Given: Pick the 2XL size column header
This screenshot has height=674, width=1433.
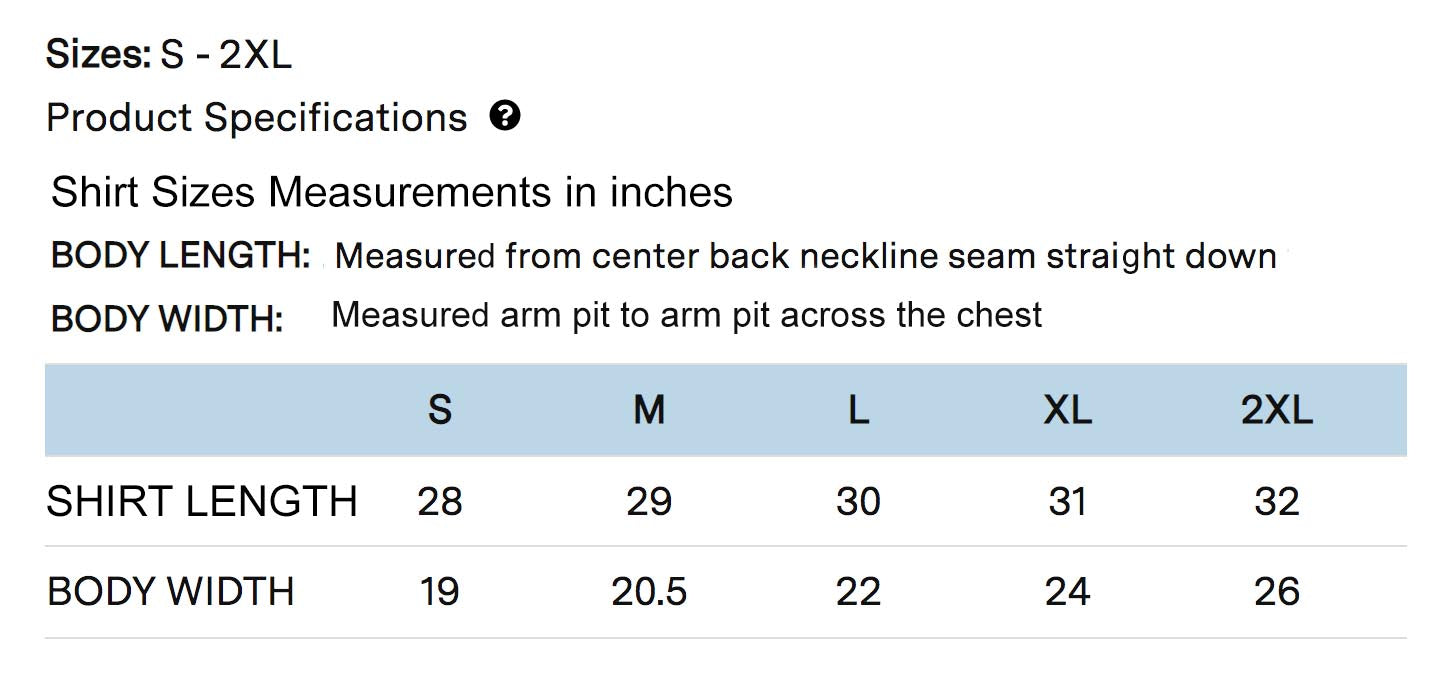Looking at the screenshot, I should coord(1276,410).
